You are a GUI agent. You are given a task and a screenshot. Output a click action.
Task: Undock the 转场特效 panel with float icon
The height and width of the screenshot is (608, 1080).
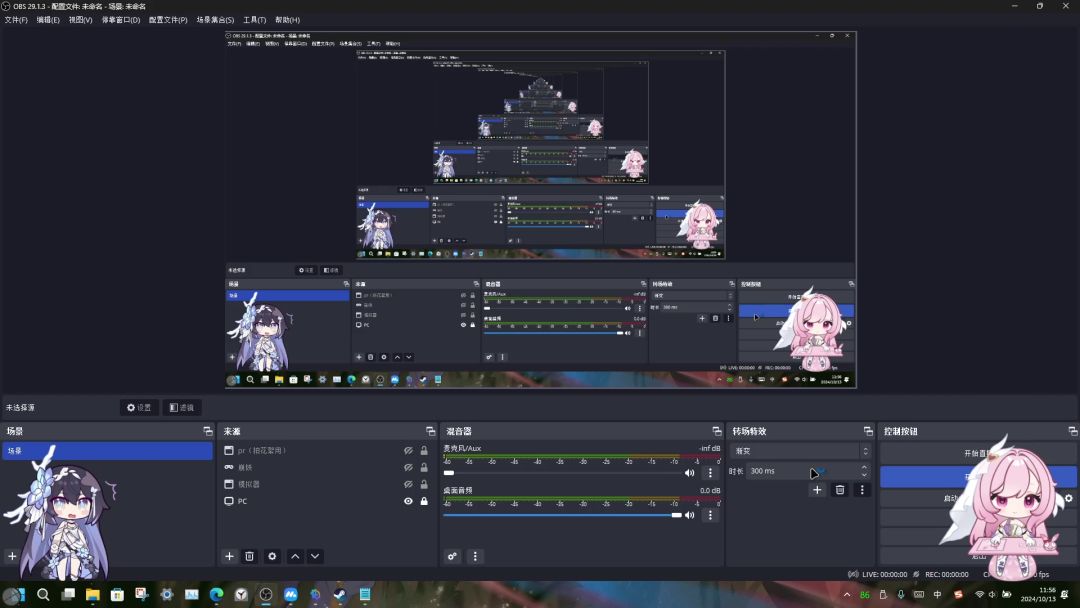tap(868, 431)
